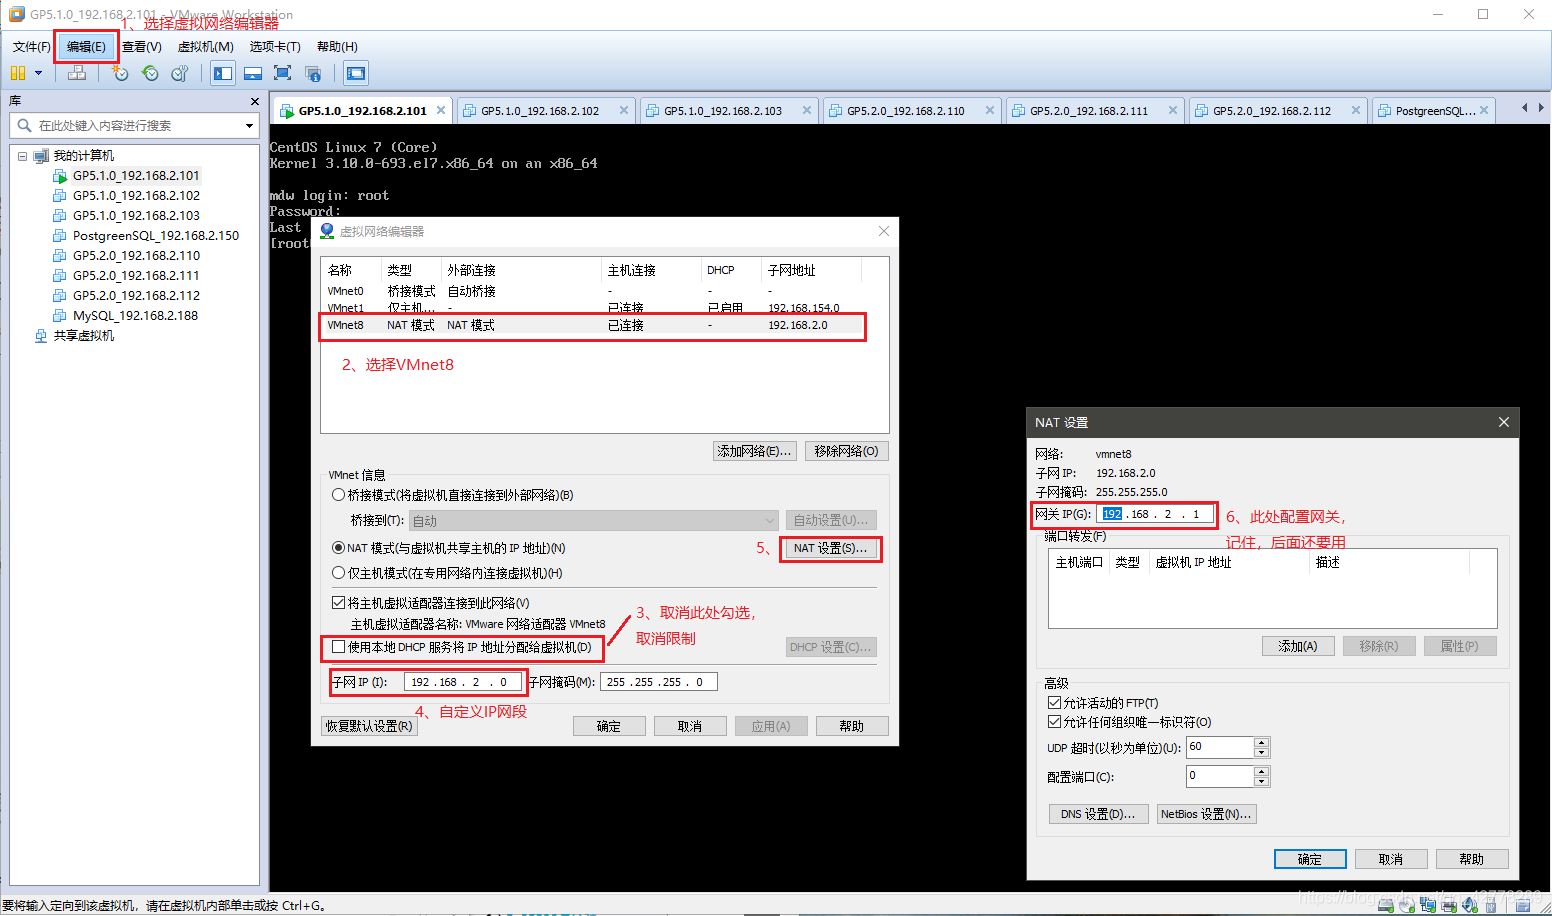Select 仅主机模式 radio button
Screen dimensions: 1552x916
(338, 573)
